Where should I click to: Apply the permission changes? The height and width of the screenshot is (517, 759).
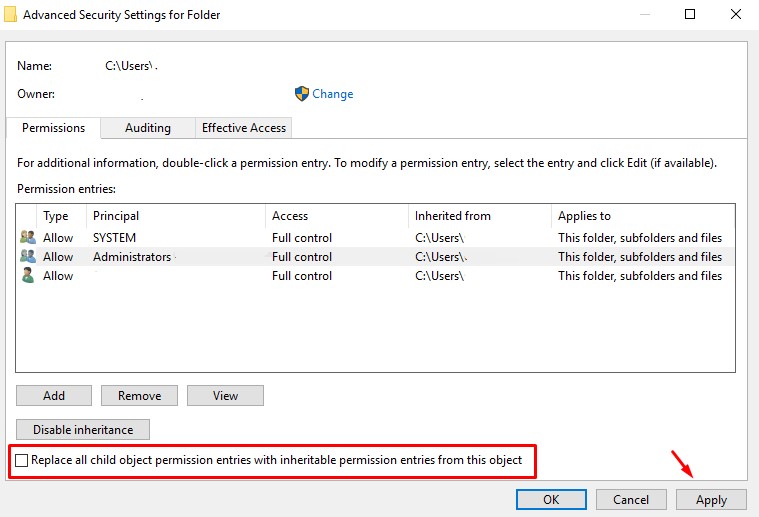(x=711, y=499)
